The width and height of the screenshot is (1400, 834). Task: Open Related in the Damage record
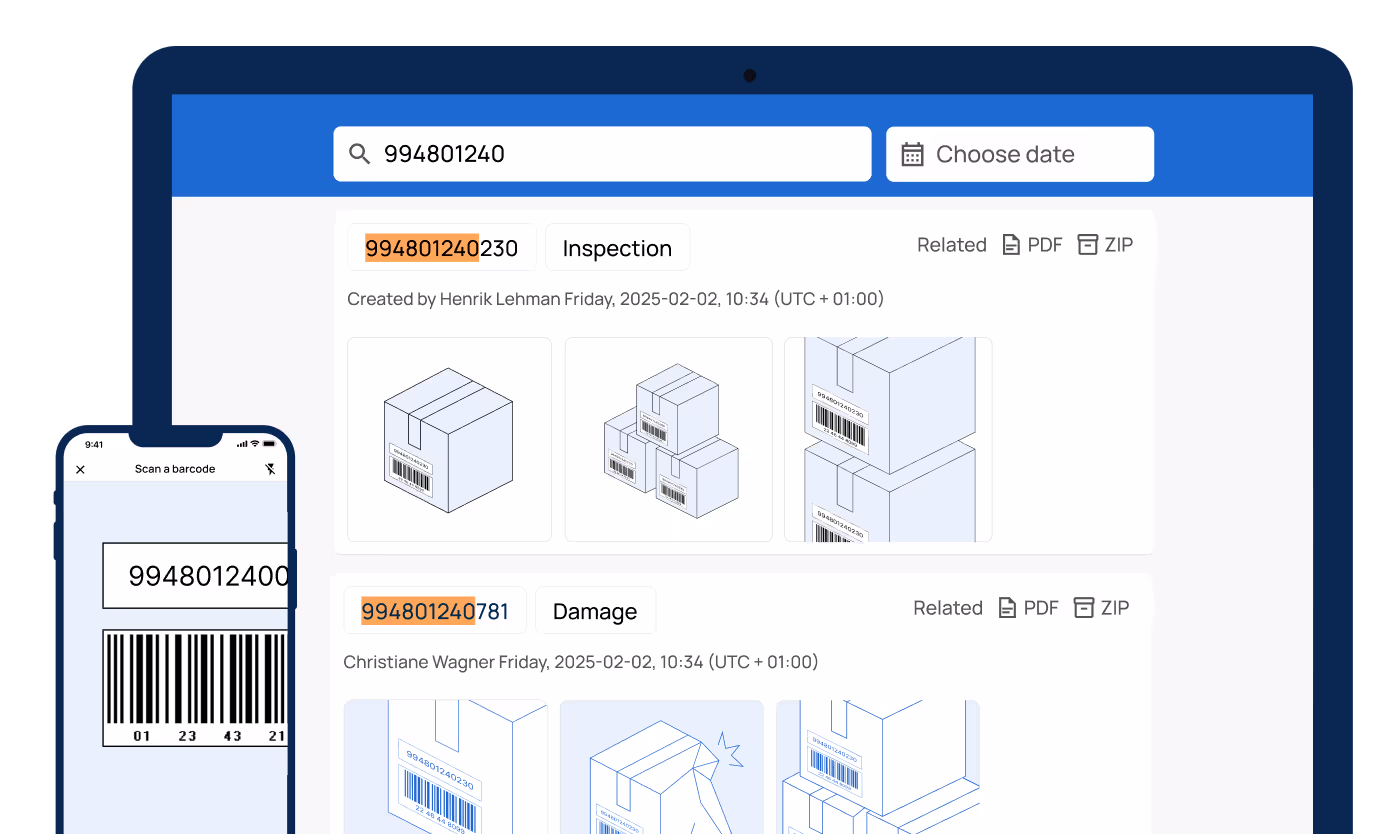click(x=948, y=608)
